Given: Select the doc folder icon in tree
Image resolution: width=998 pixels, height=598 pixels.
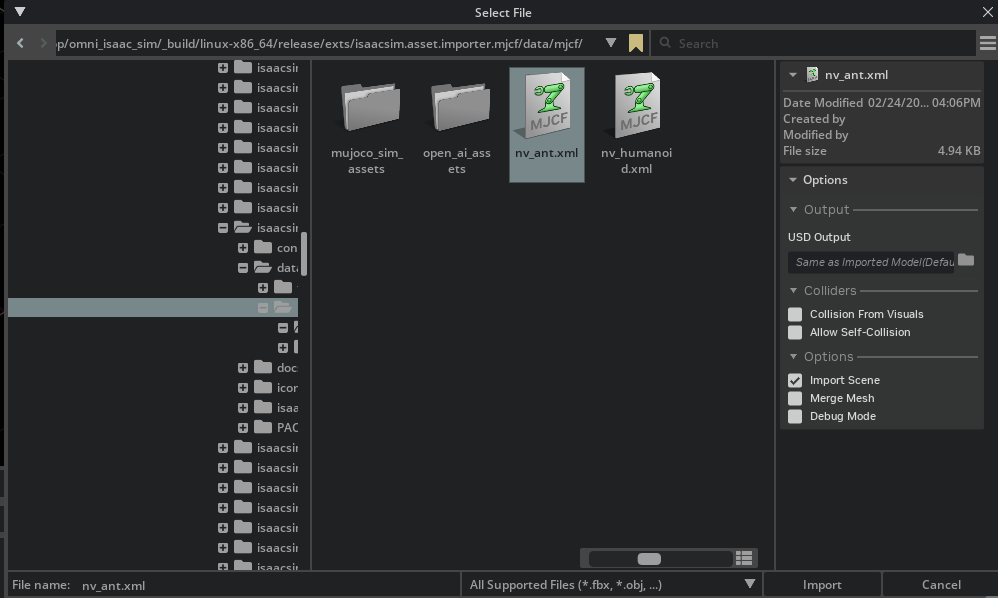Looking at the screenshot, I should (x=263, y=367).
